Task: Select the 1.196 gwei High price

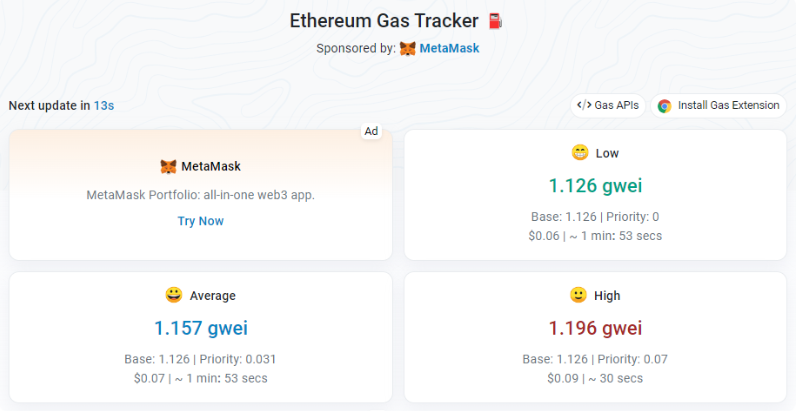Action: click(x=595, y=328)
